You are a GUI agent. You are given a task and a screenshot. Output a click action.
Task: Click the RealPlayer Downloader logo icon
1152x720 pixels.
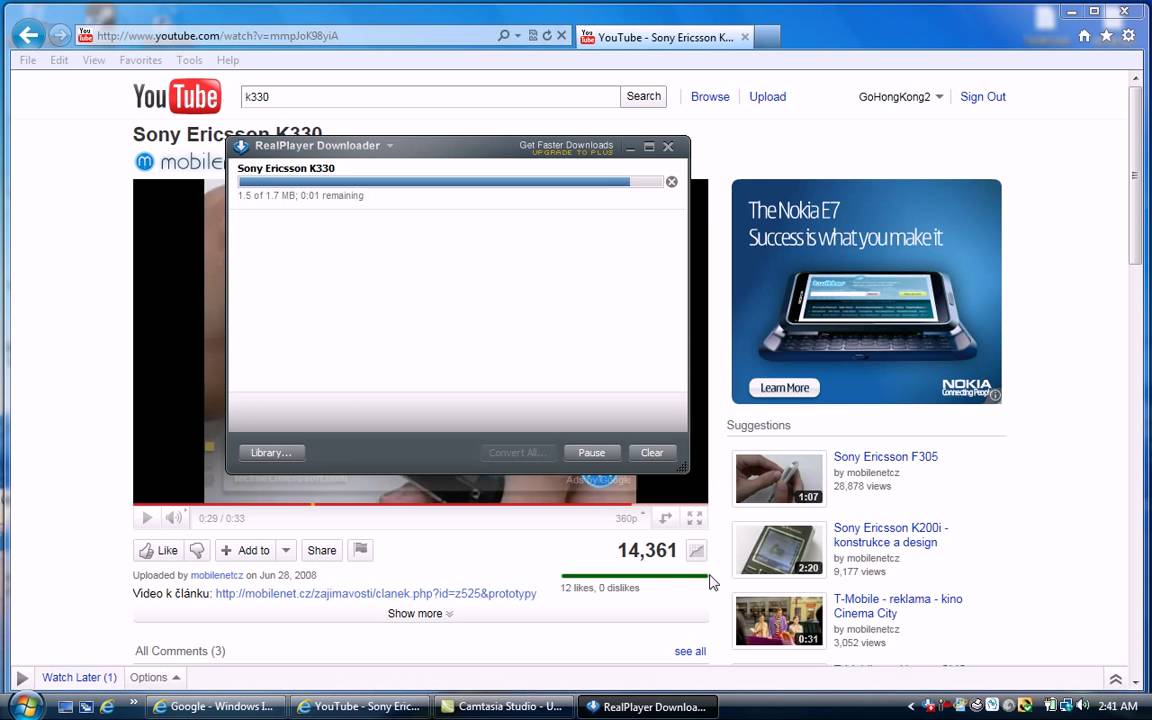(241, 146)
